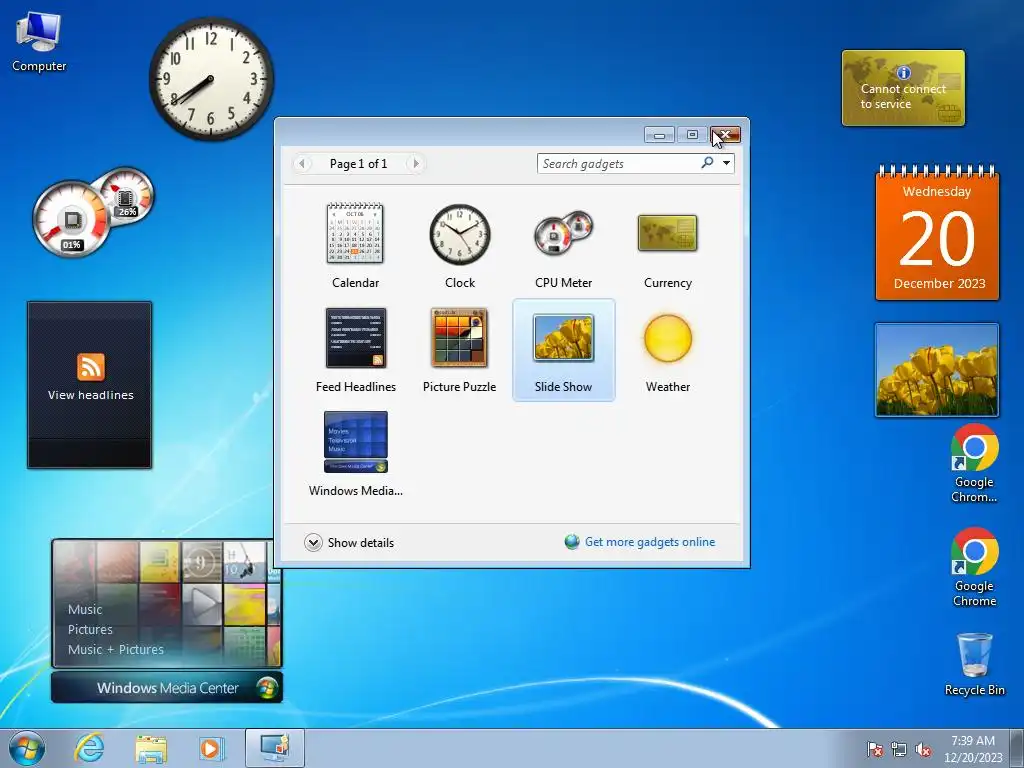1024x768 pixels.
Task: Click the analog clock desktop gadget
Action: point(211,79)
